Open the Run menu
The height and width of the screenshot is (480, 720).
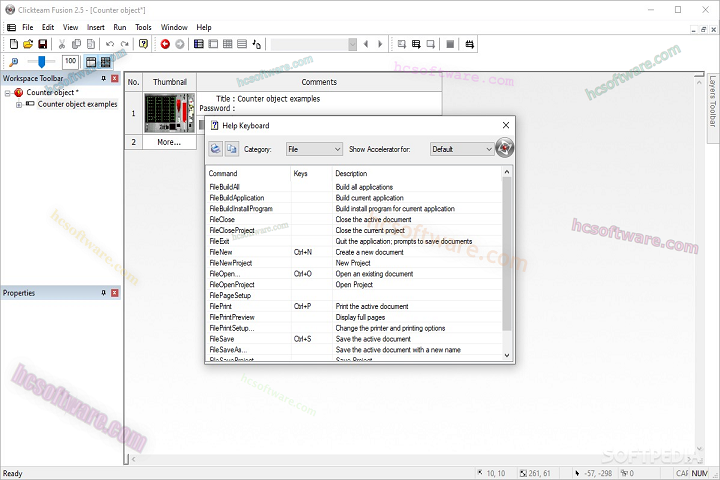120,28
